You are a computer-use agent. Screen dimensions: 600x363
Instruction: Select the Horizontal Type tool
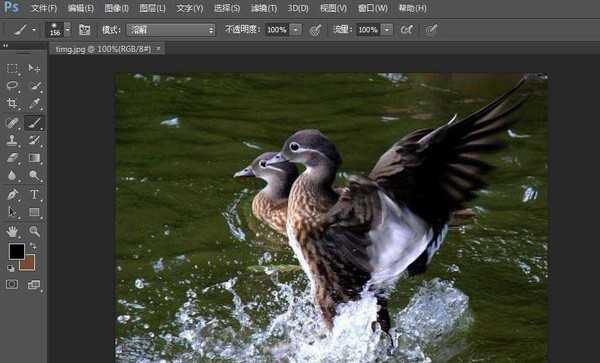coord(34,194)
